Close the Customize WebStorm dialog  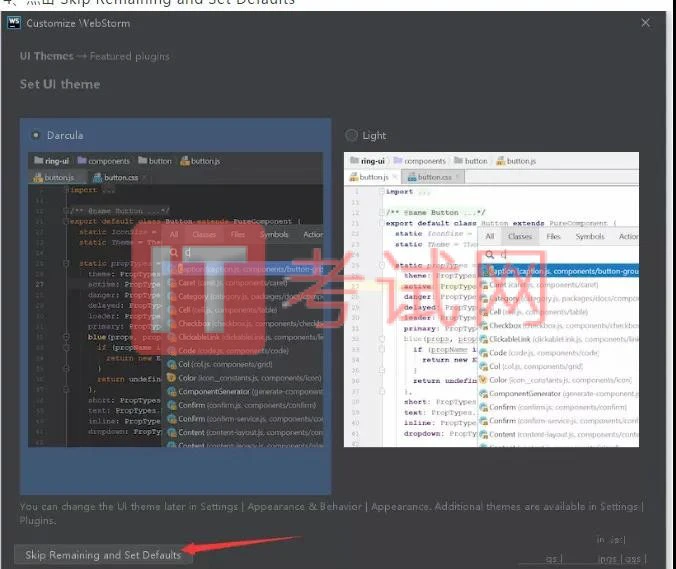645,23
